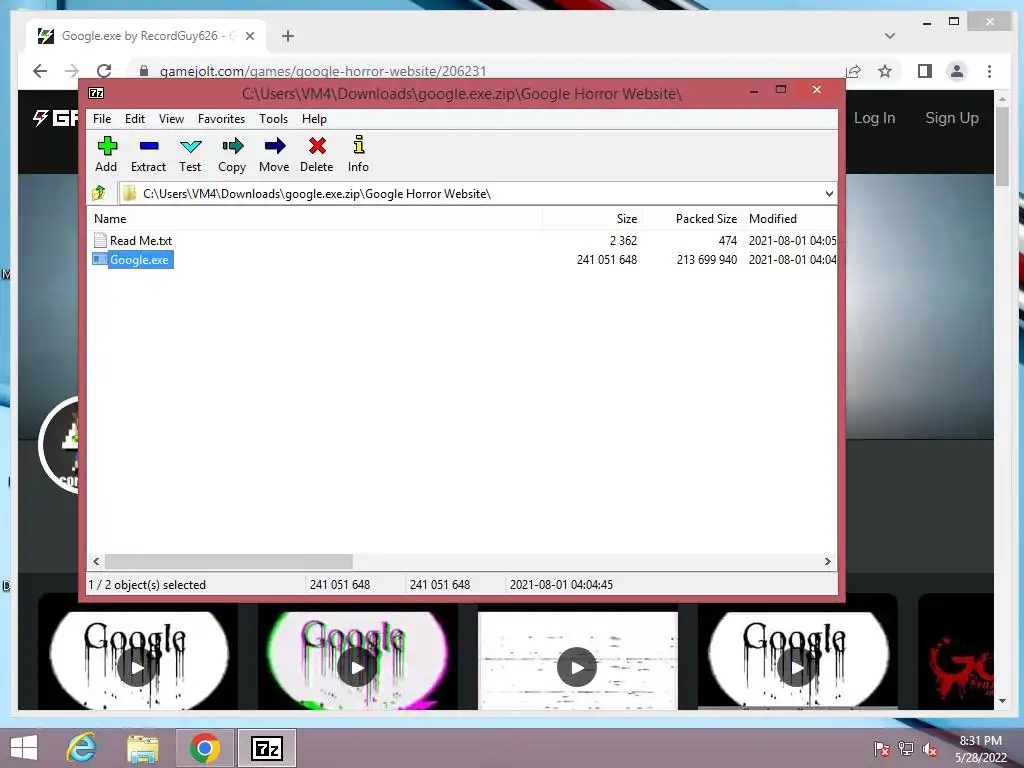Delete the selected file with red X

click(x=317, y=155)
